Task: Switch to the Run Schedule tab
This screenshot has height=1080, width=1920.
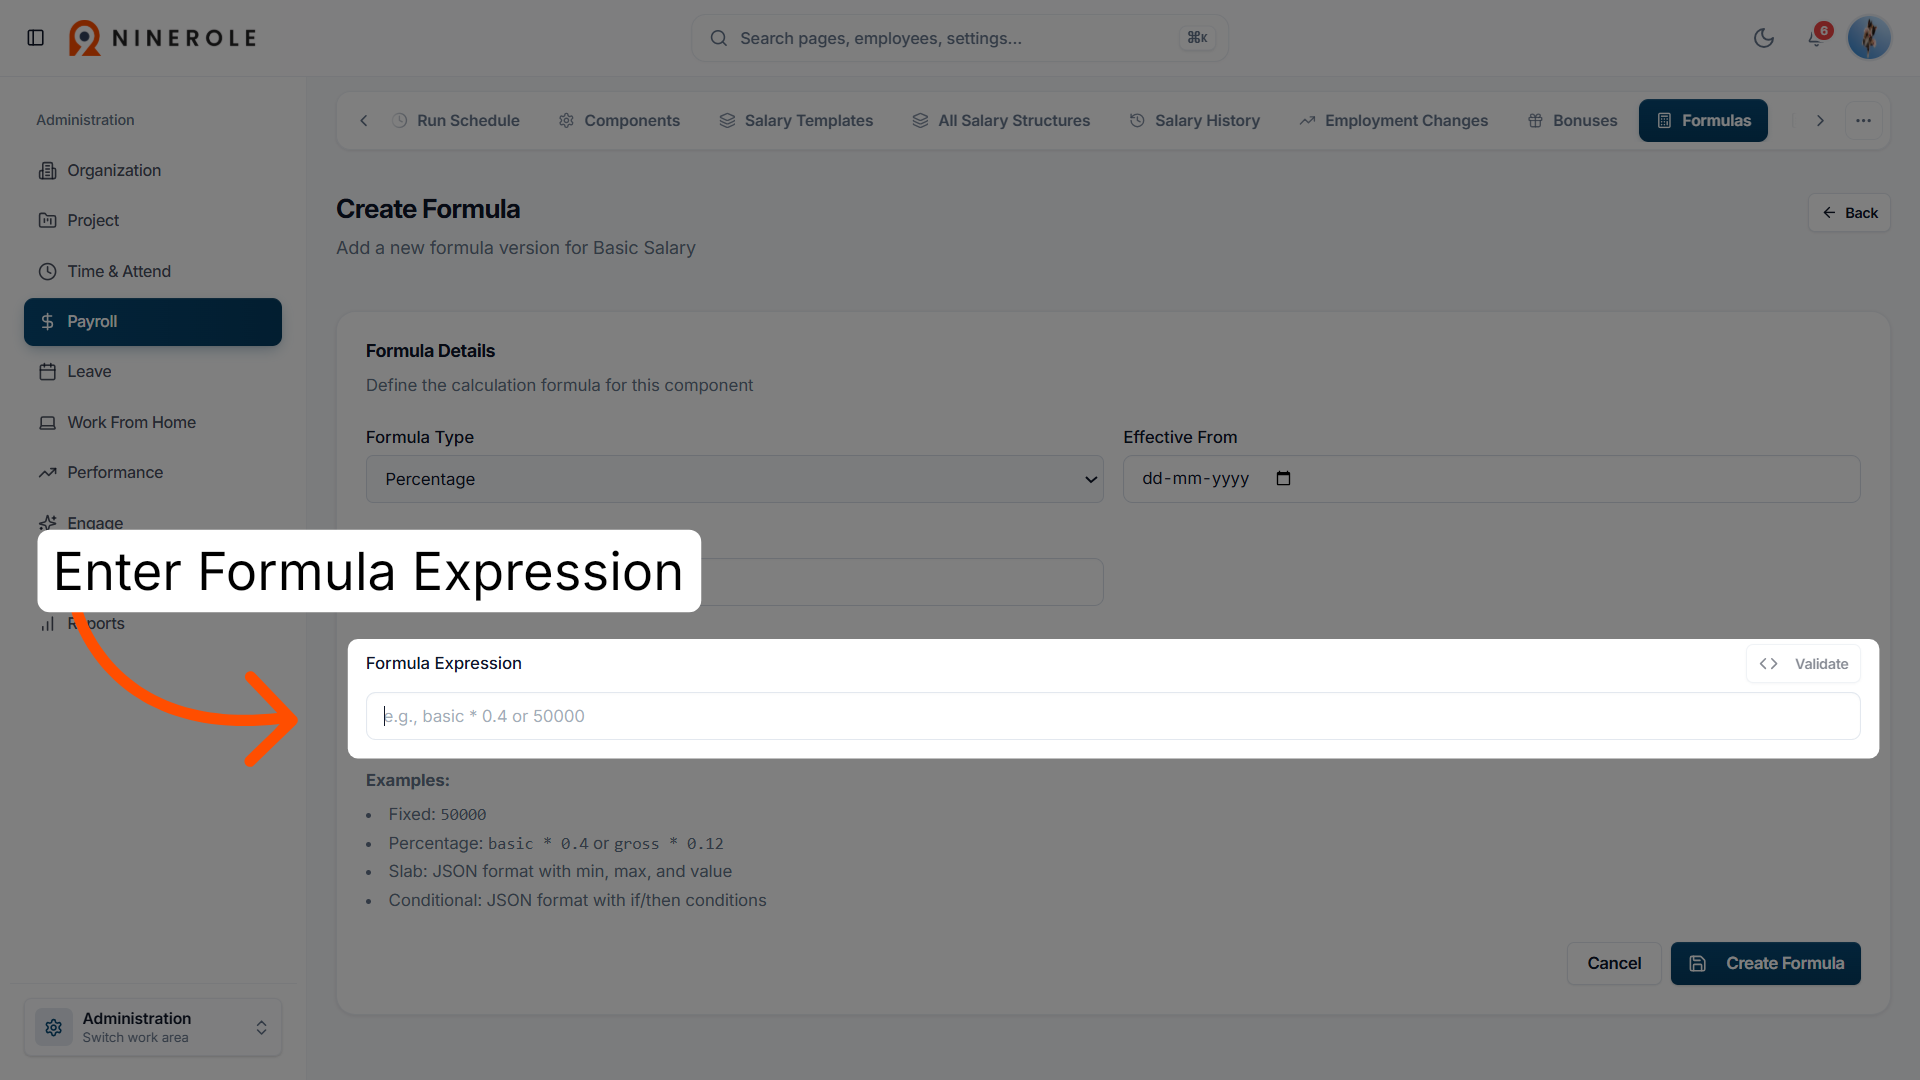Action: 456,121
